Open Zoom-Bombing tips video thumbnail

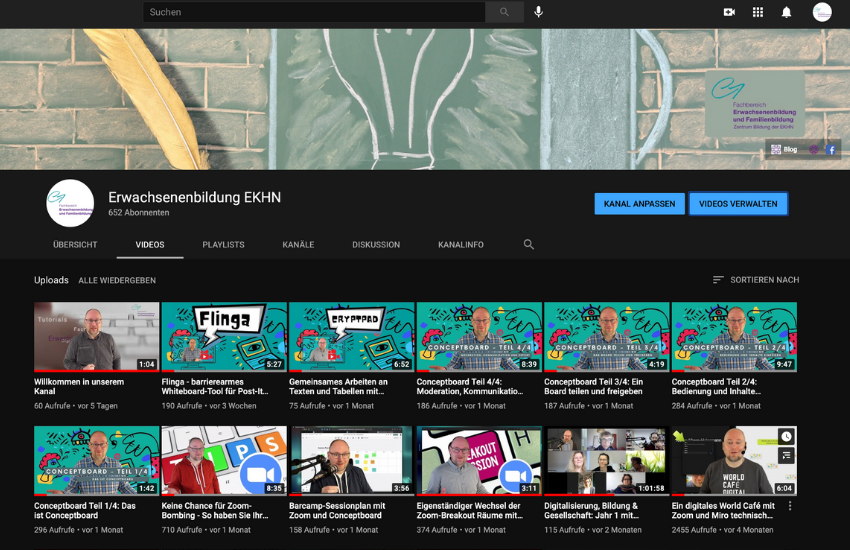224,461
